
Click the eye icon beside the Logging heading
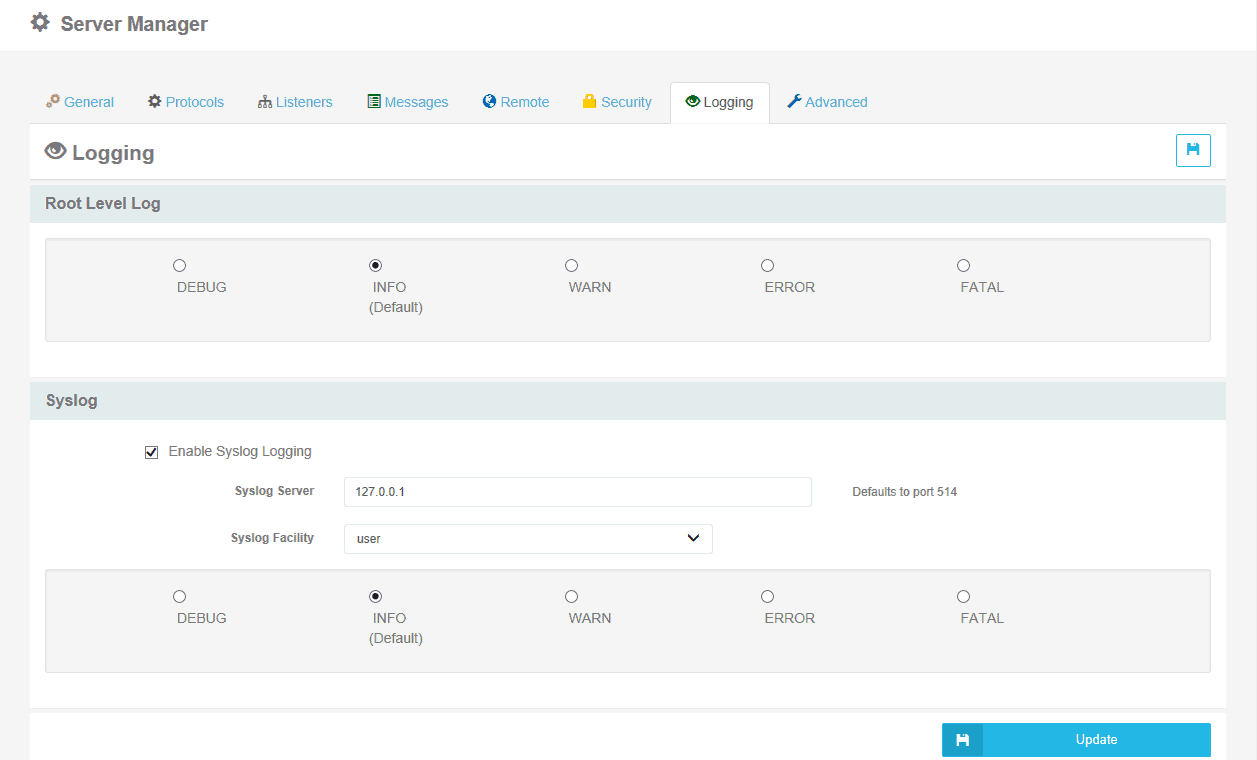(x=56, y=151)
